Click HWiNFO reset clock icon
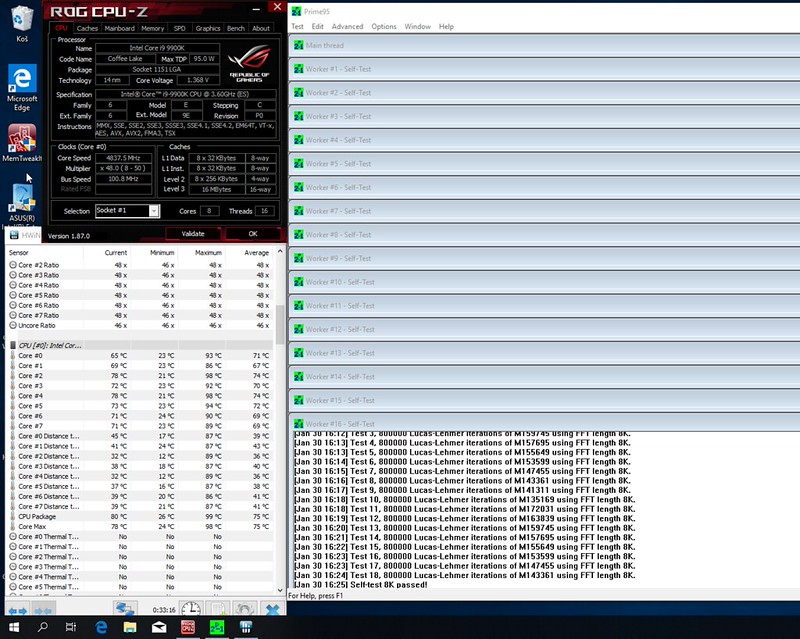 [x=190, y=609]
